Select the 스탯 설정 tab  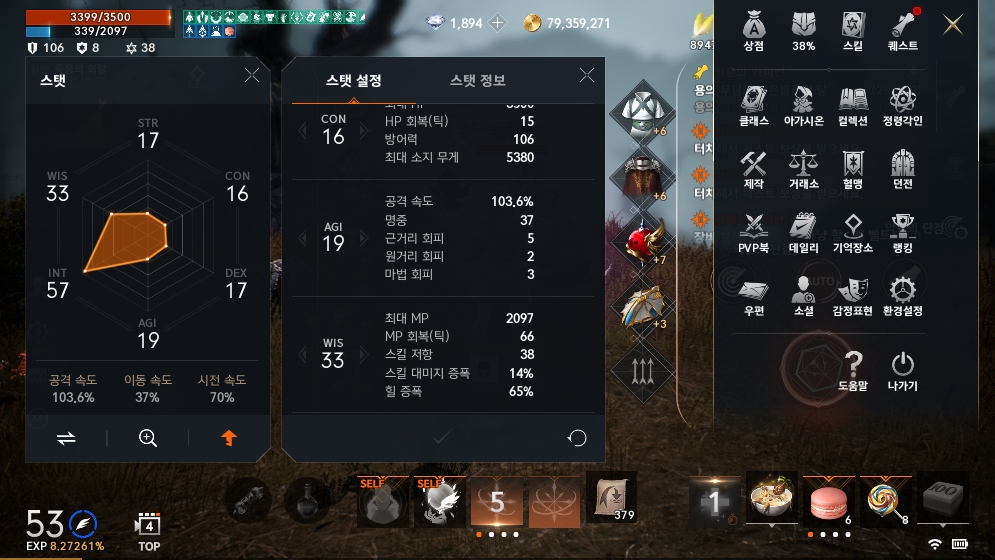coord(353,81)
